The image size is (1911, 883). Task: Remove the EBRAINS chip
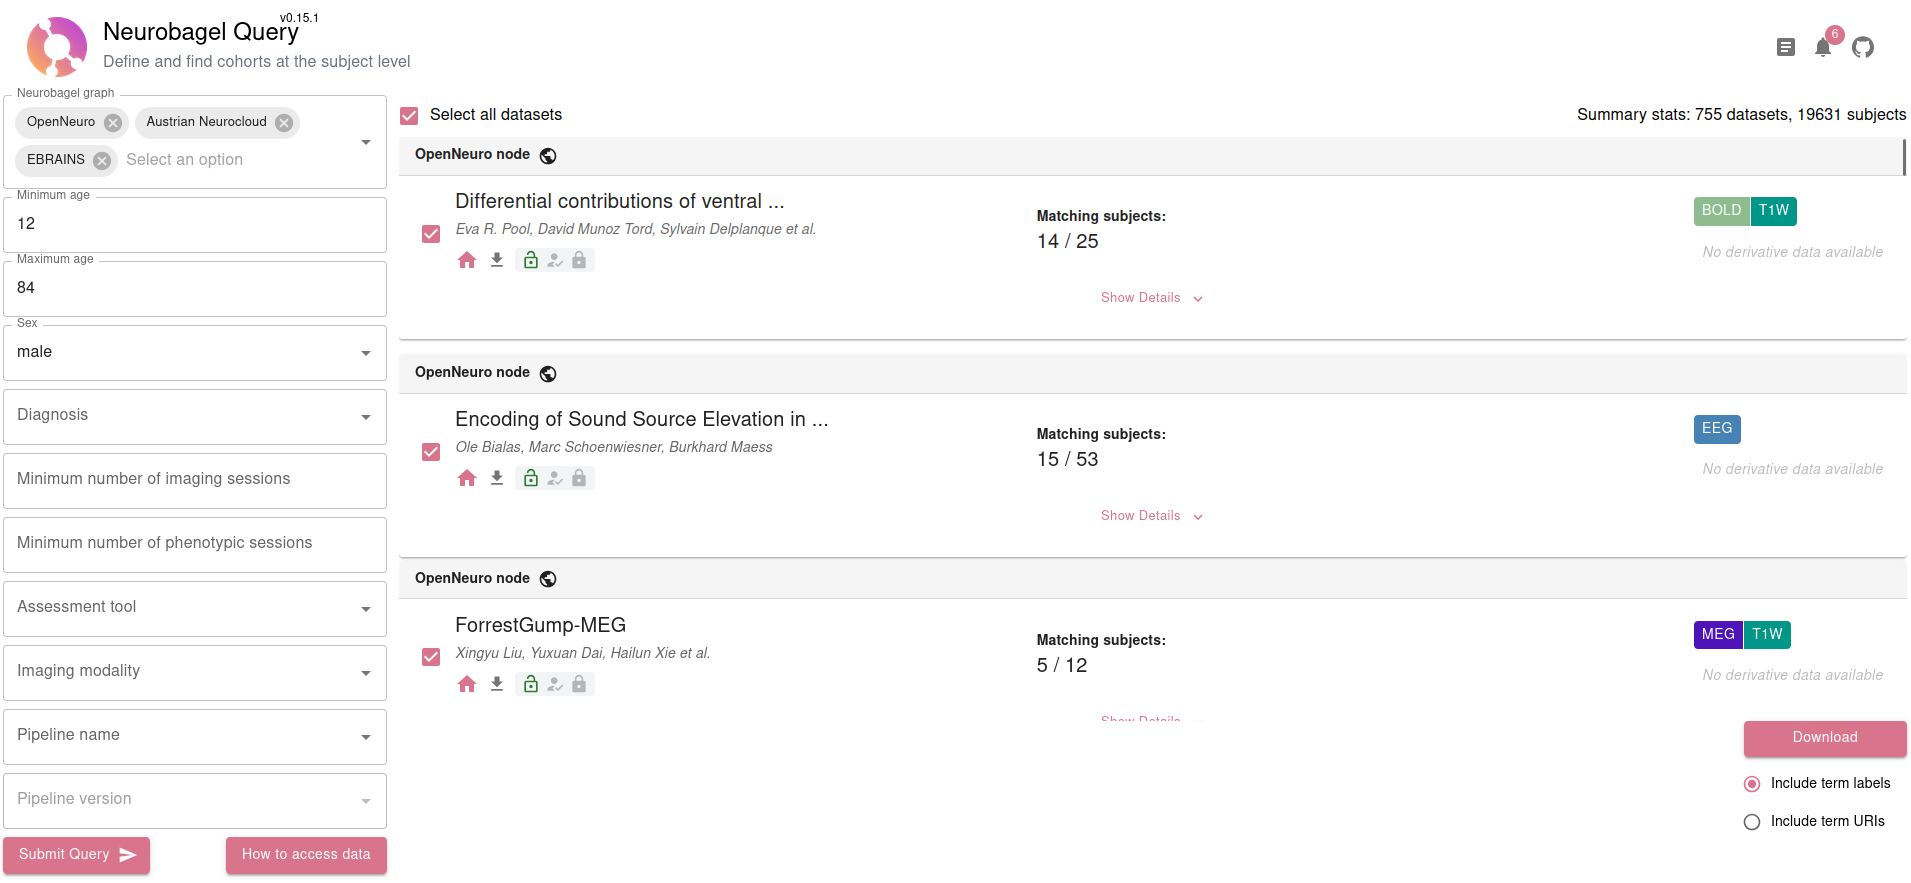[102, 160]
